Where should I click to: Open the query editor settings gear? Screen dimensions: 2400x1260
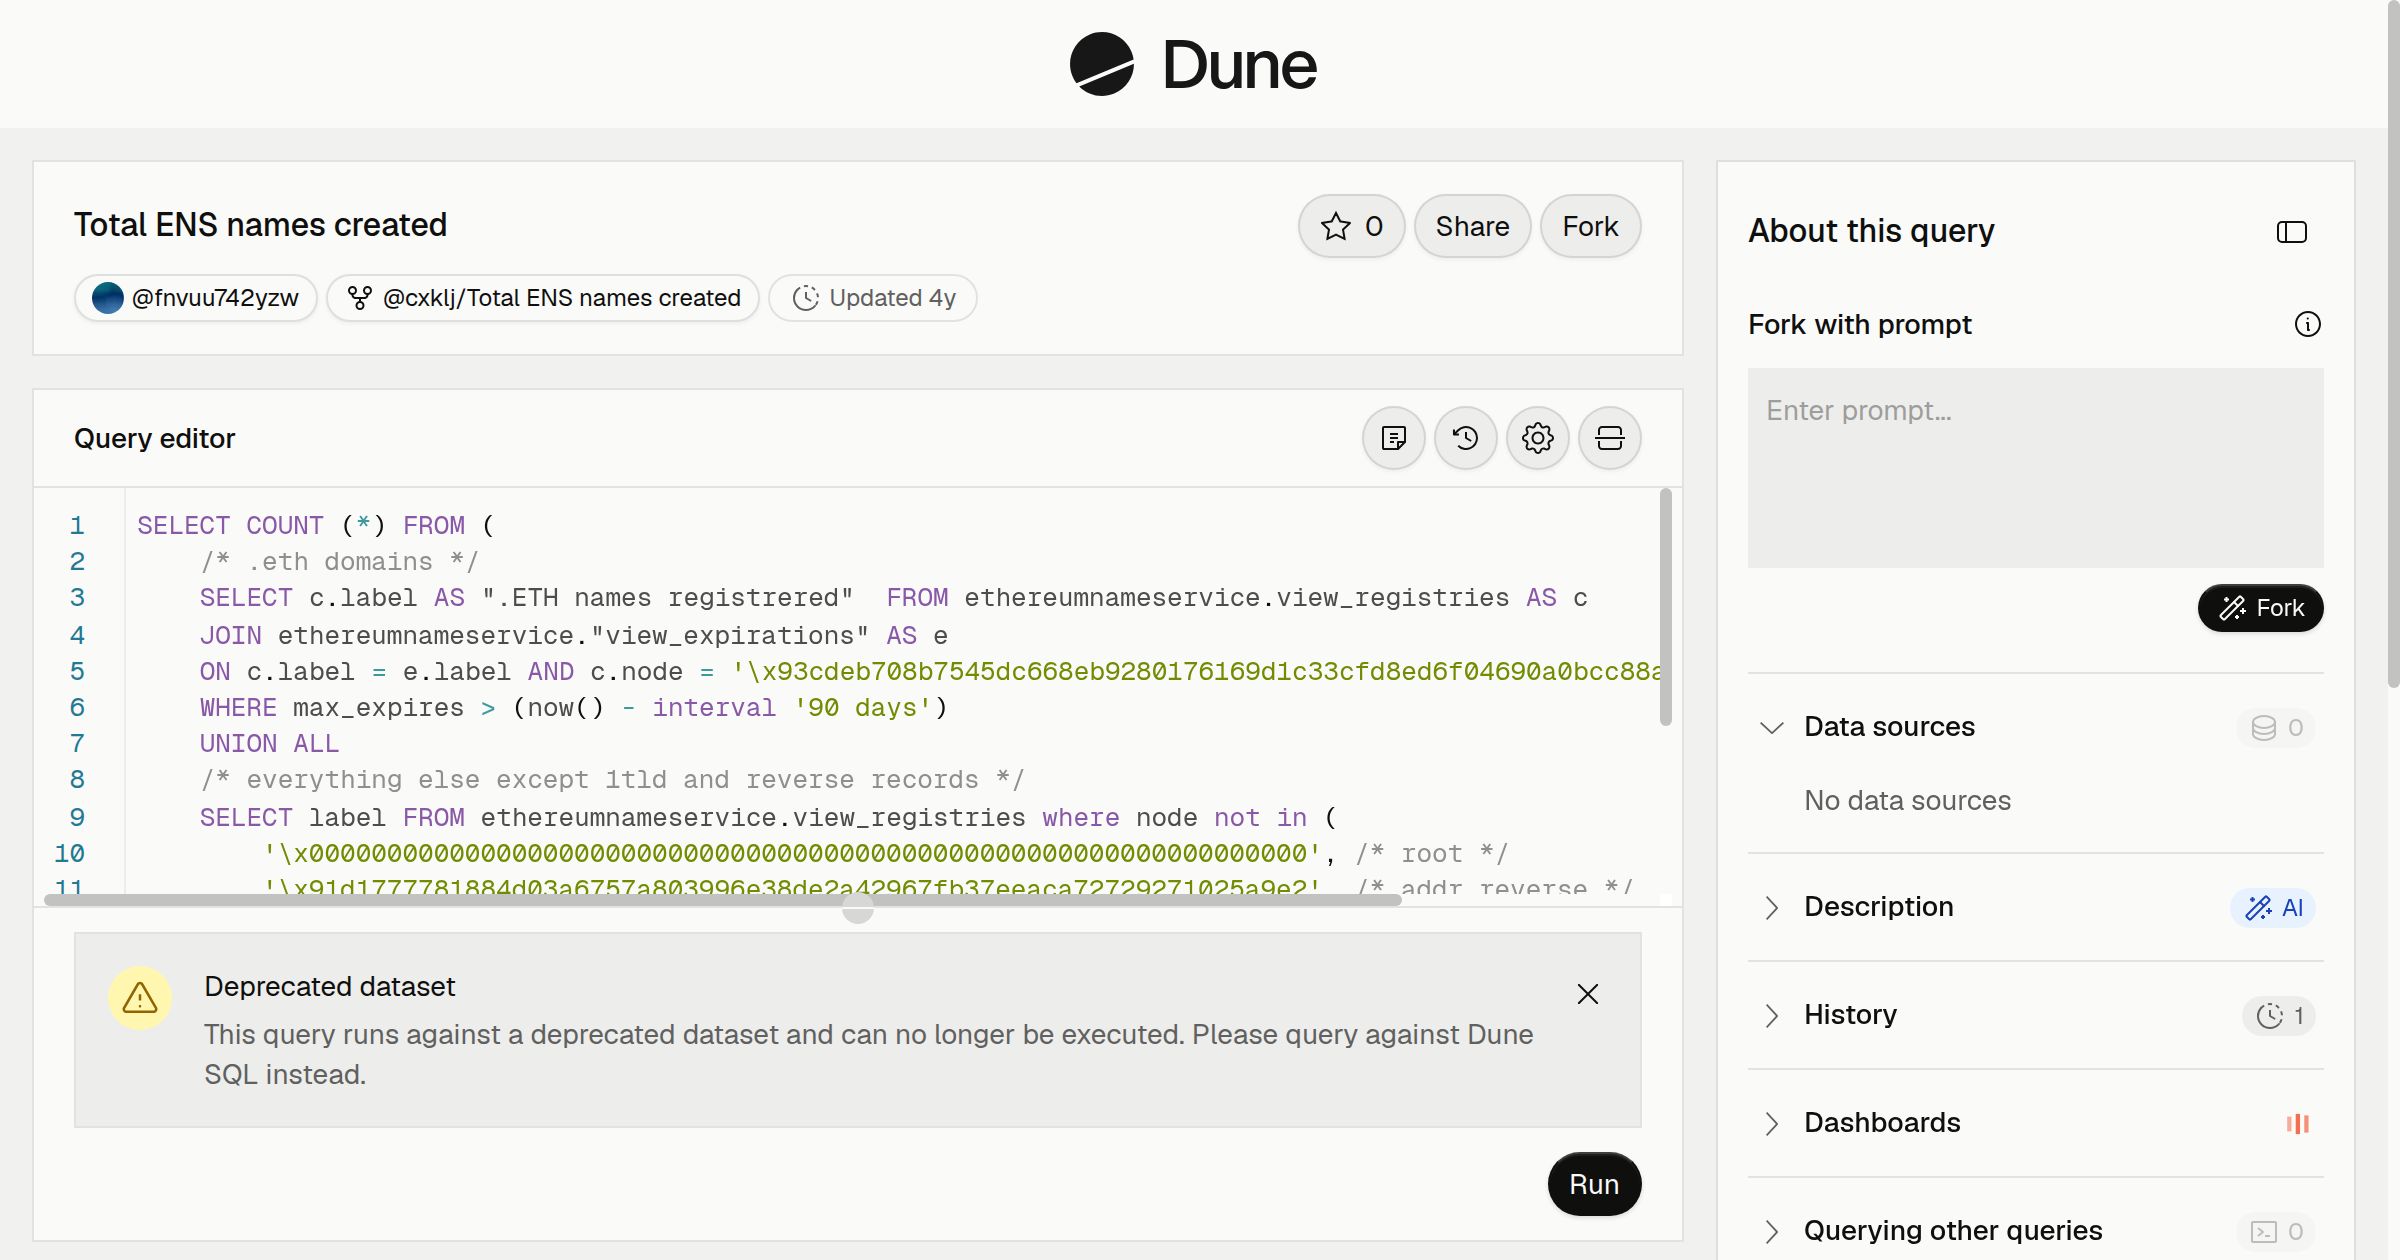(1538, 438)
